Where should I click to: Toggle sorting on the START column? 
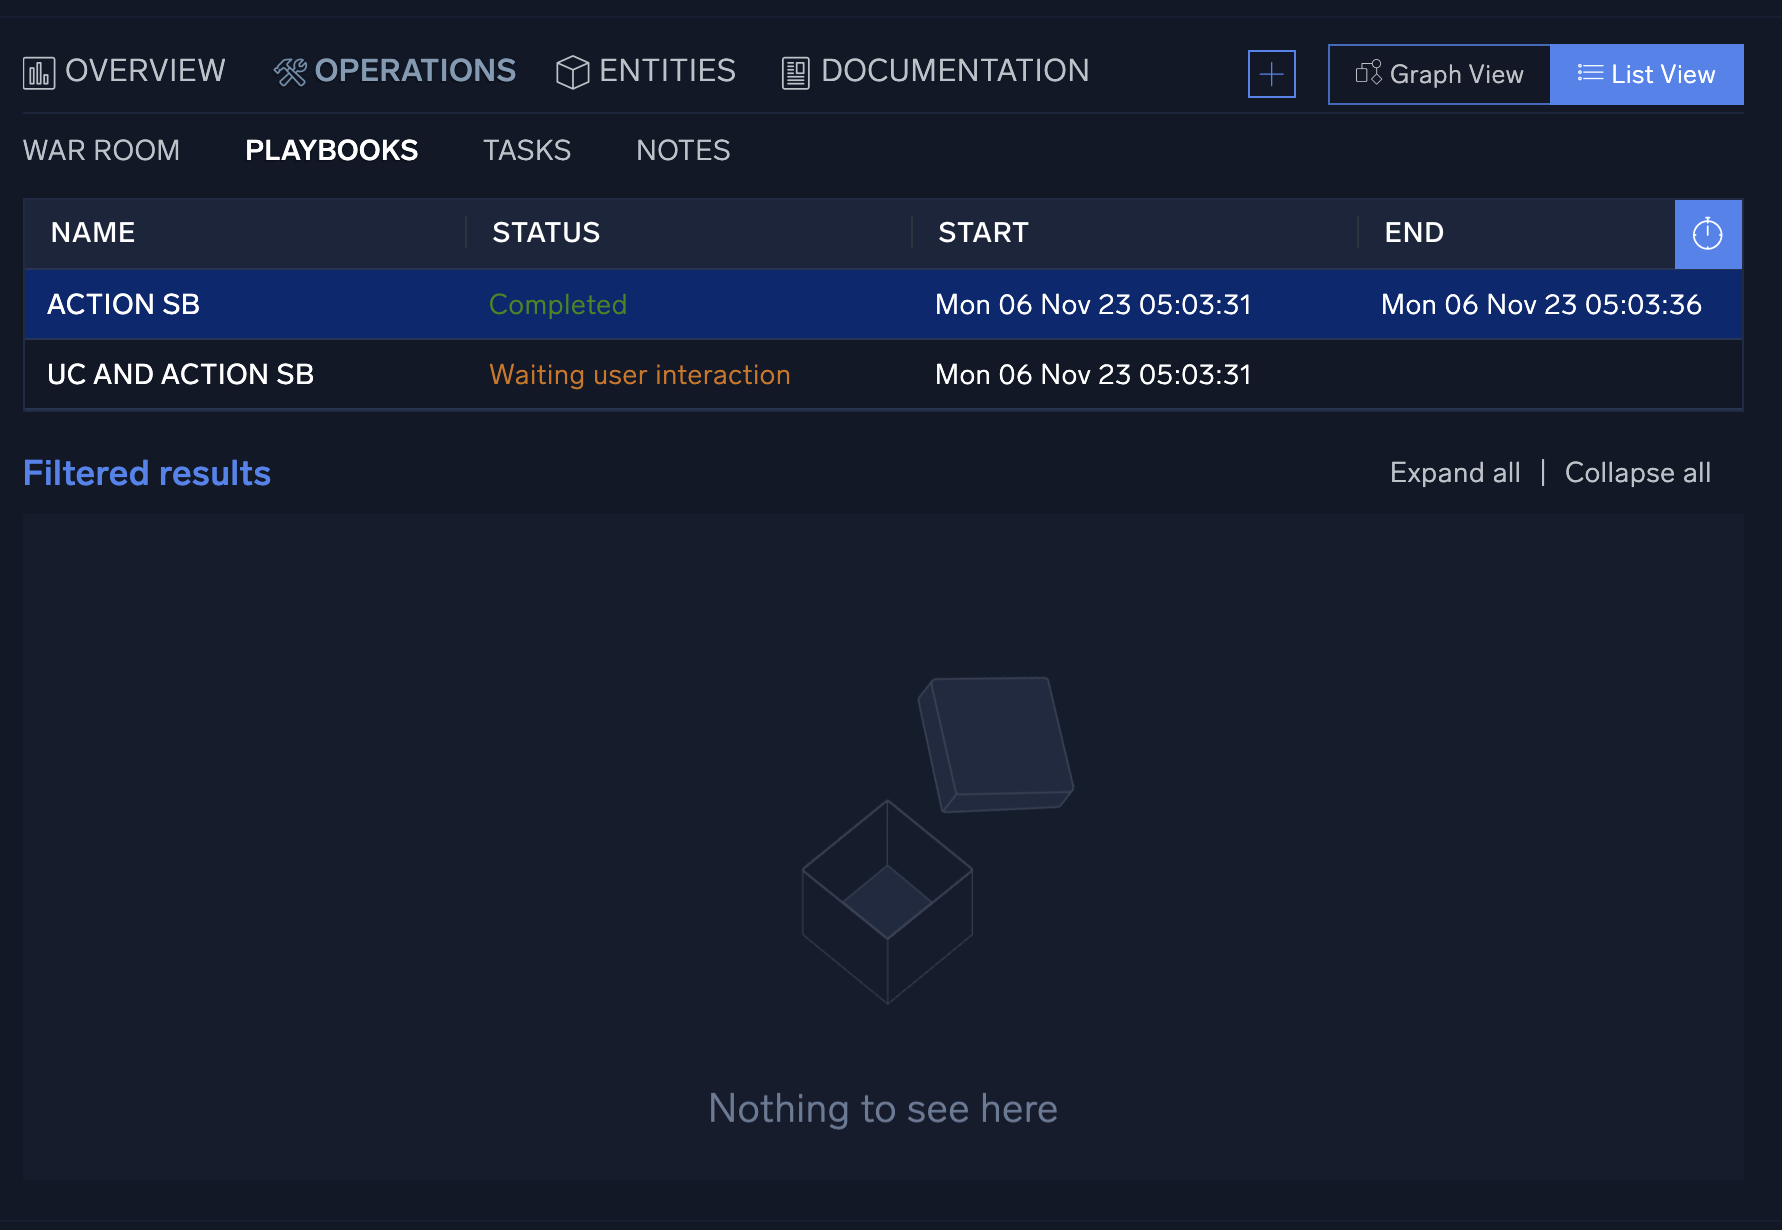pyautogui.click(x=983, y=232)
